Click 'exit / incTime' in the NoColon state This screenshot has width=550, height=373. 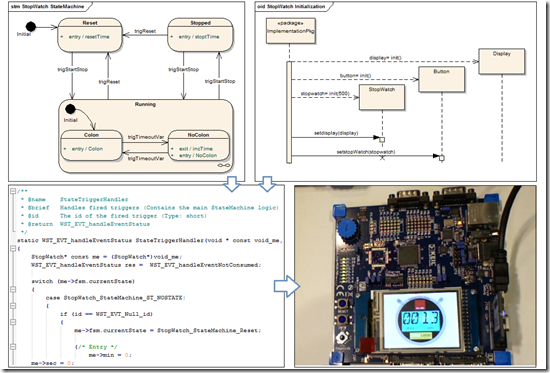pos(196,149)
